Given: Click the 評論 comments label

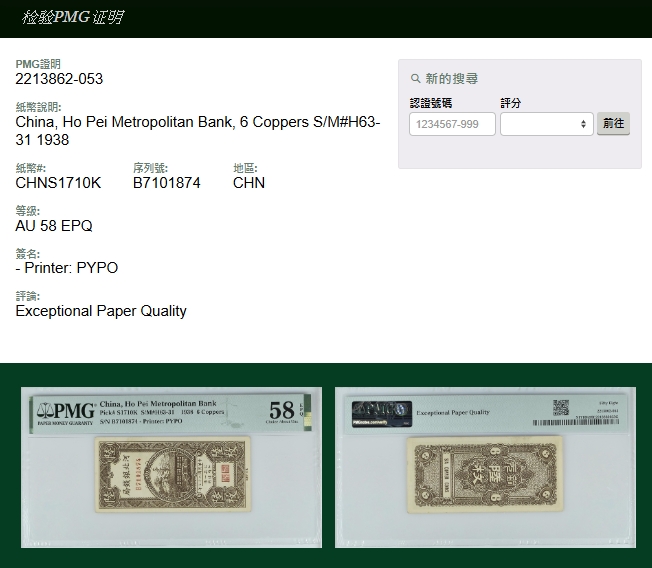Looking at the screenshot, I should [x=27, y=296].
